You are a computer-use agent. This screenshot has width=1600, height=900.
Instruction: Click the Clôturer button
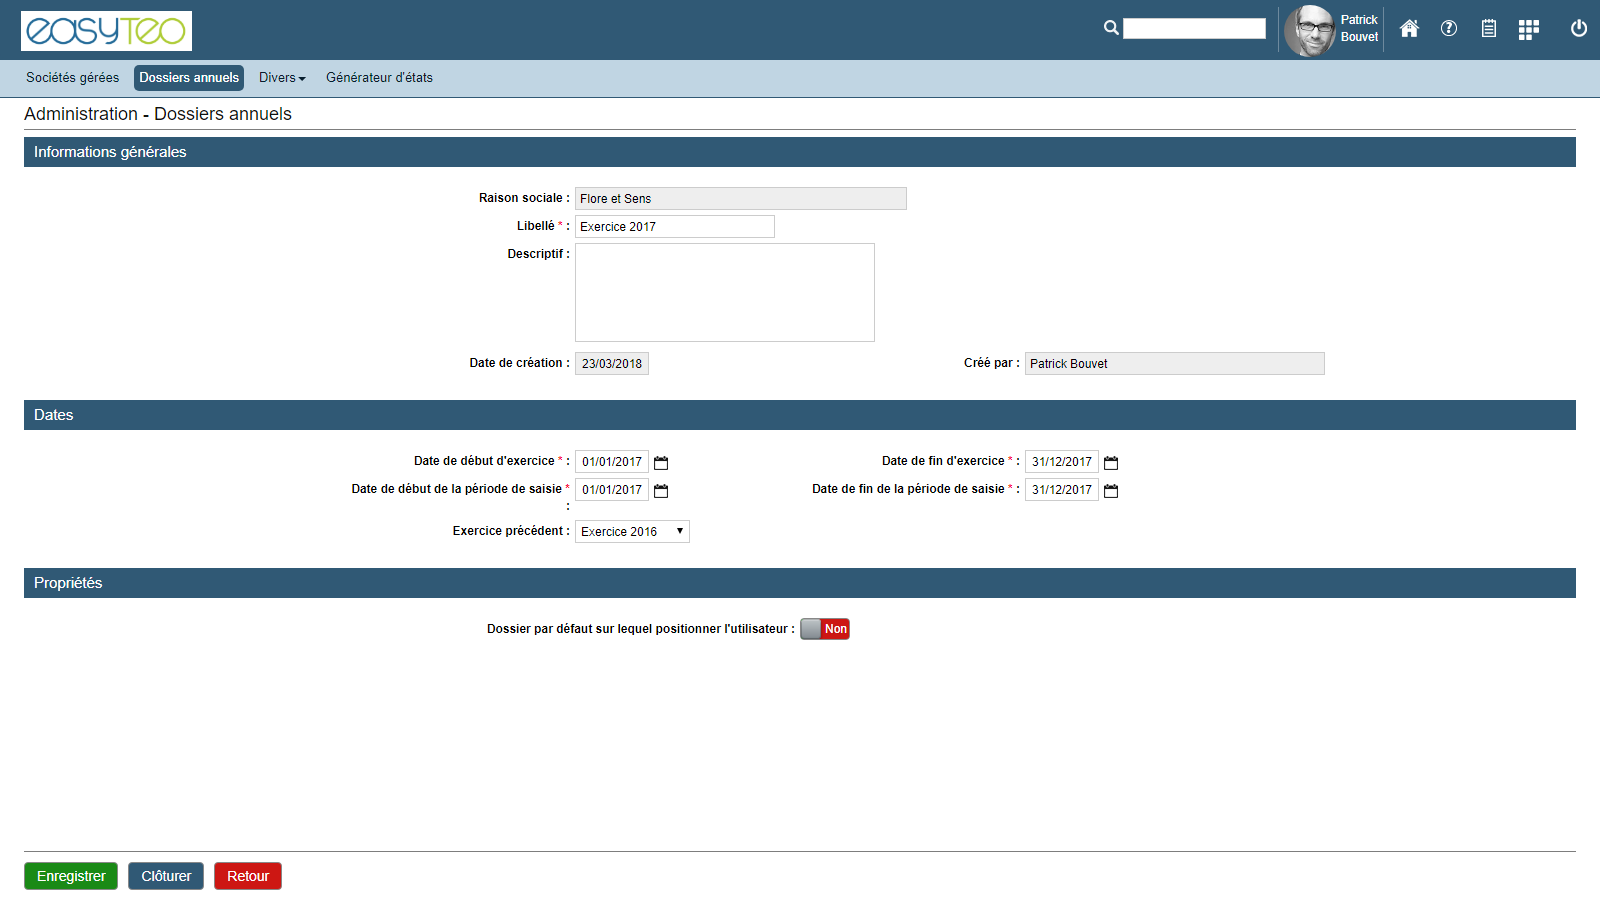tap(166, 876)
